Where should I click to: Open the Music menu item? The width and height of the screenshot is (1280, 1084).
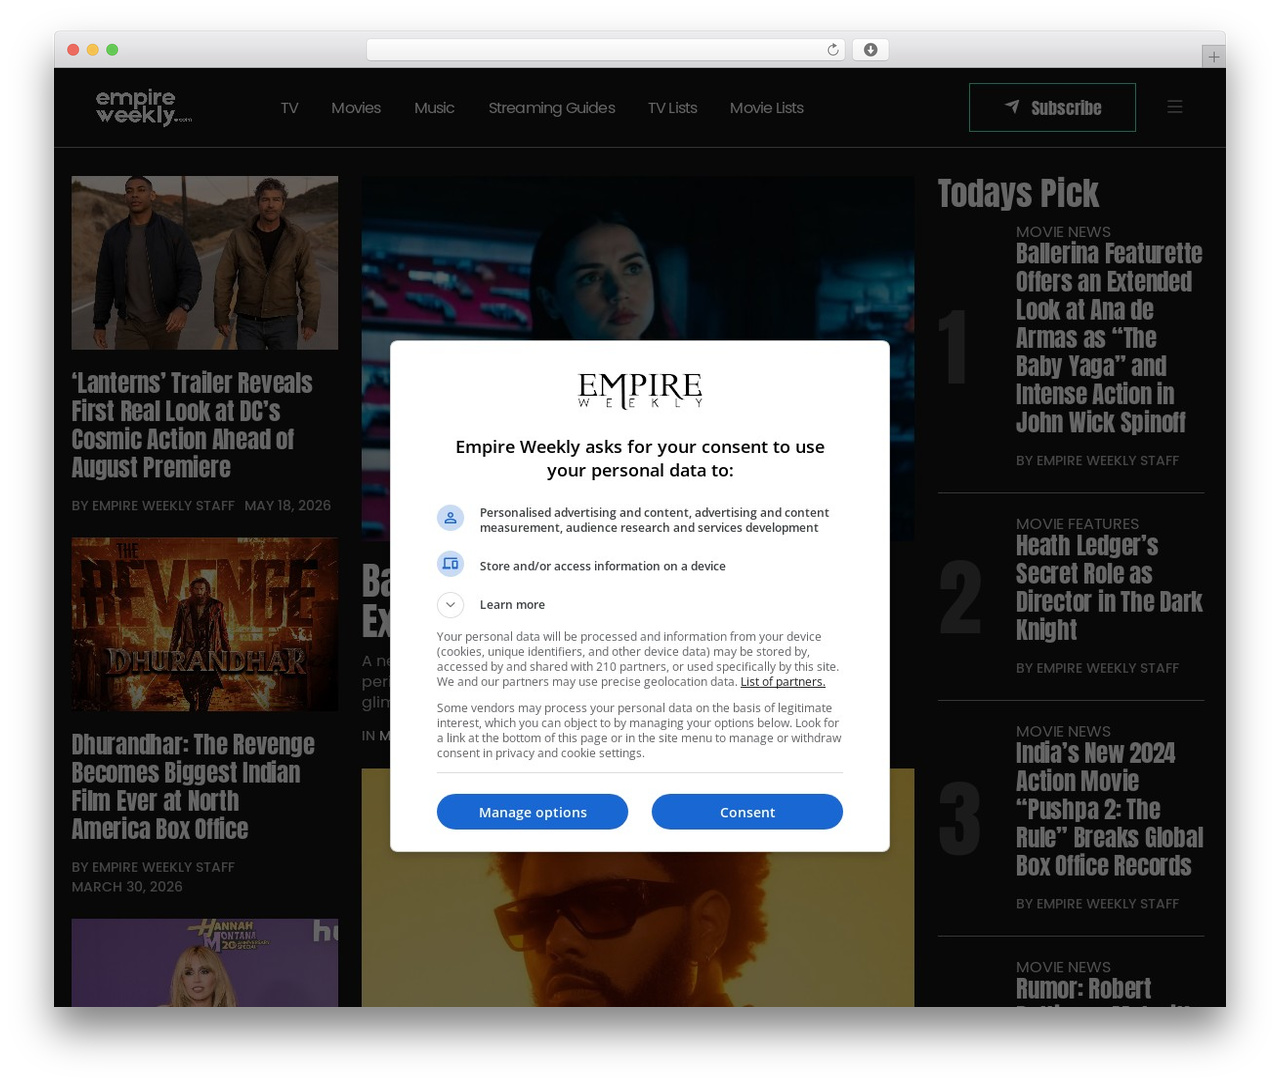coord(434,108)
